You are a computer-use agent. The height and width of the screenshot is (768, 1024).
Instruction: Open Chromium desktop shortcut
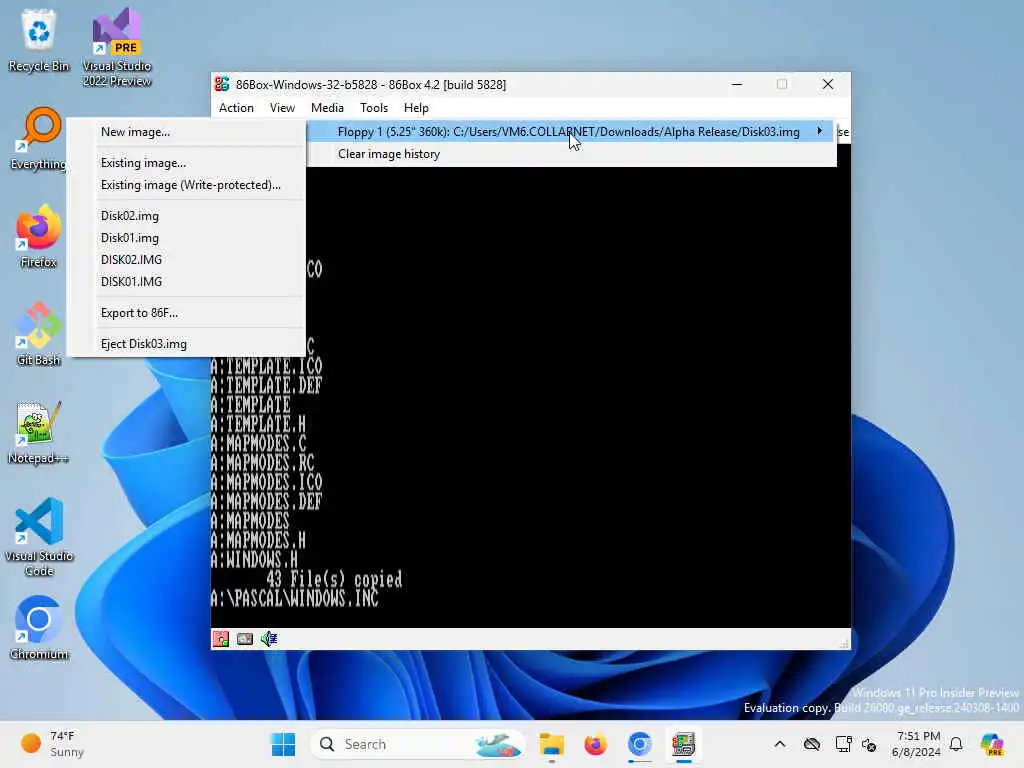coord(39,628)
